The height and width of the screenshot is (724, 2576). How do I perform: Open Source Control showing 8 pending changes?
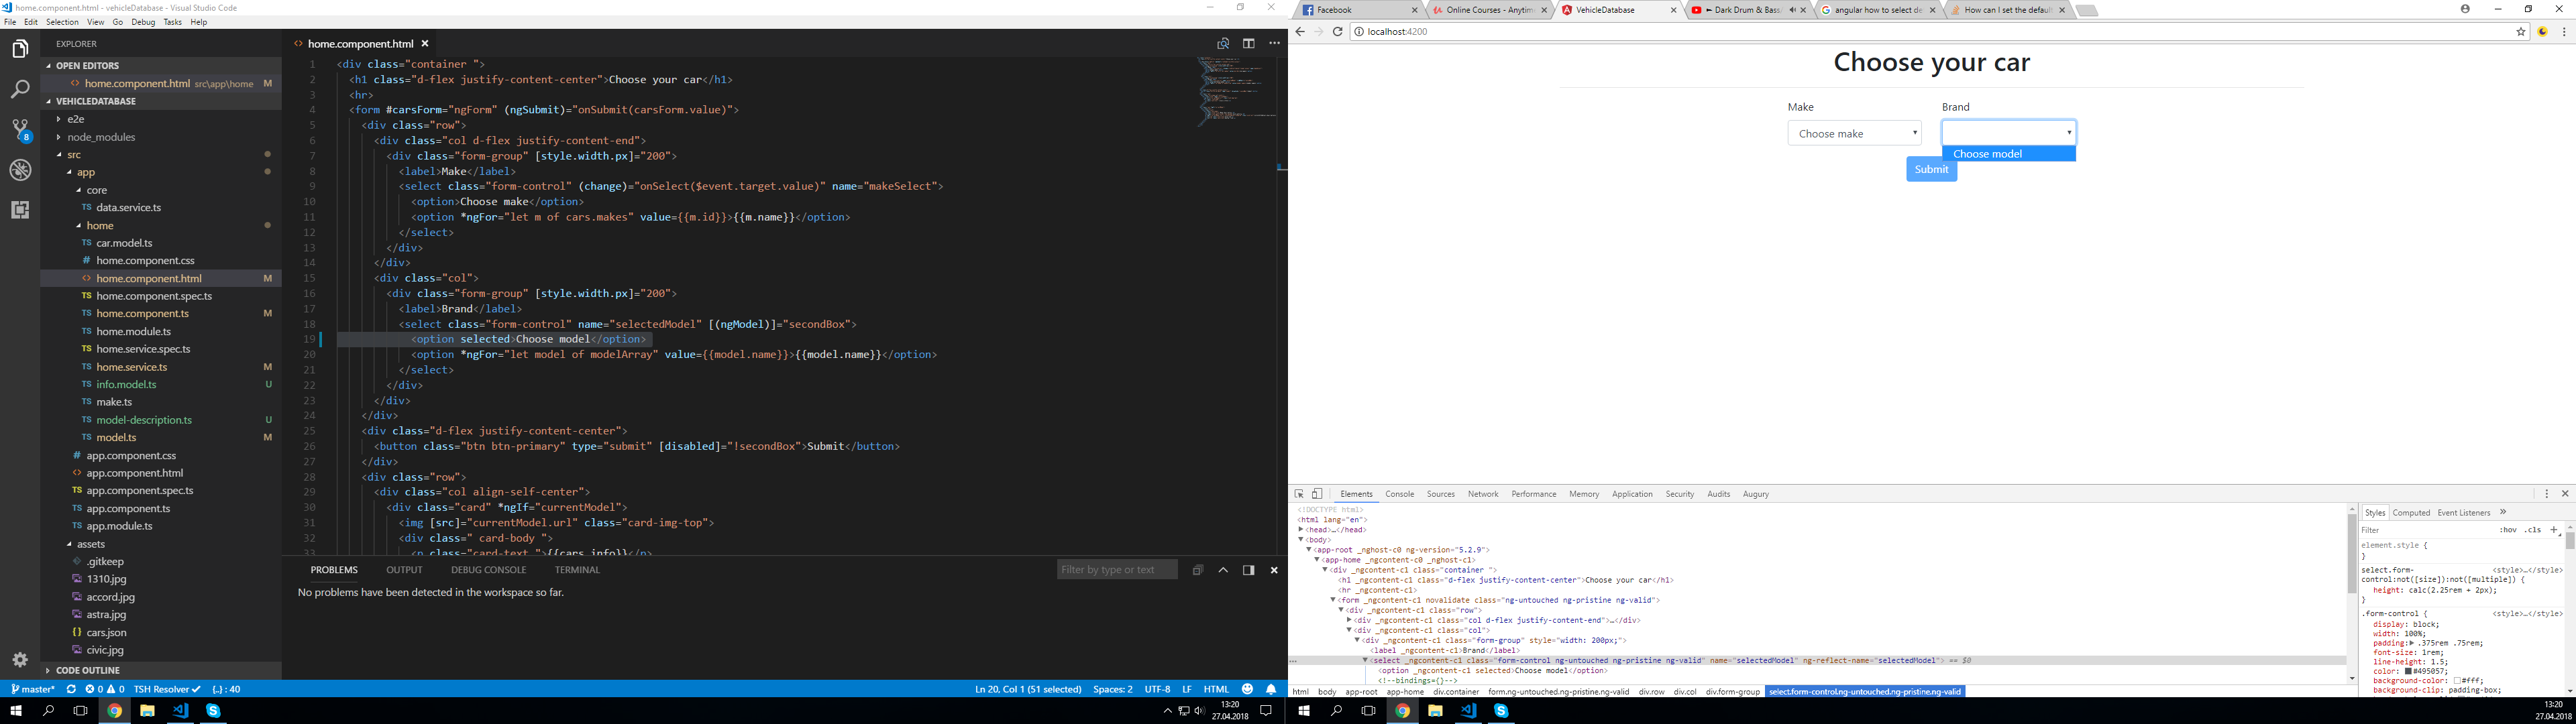[19, 128]
